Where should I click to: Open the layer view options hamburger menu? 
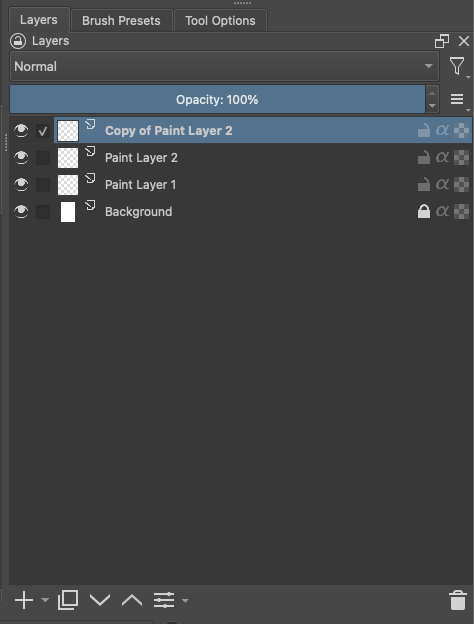point(457,99)
